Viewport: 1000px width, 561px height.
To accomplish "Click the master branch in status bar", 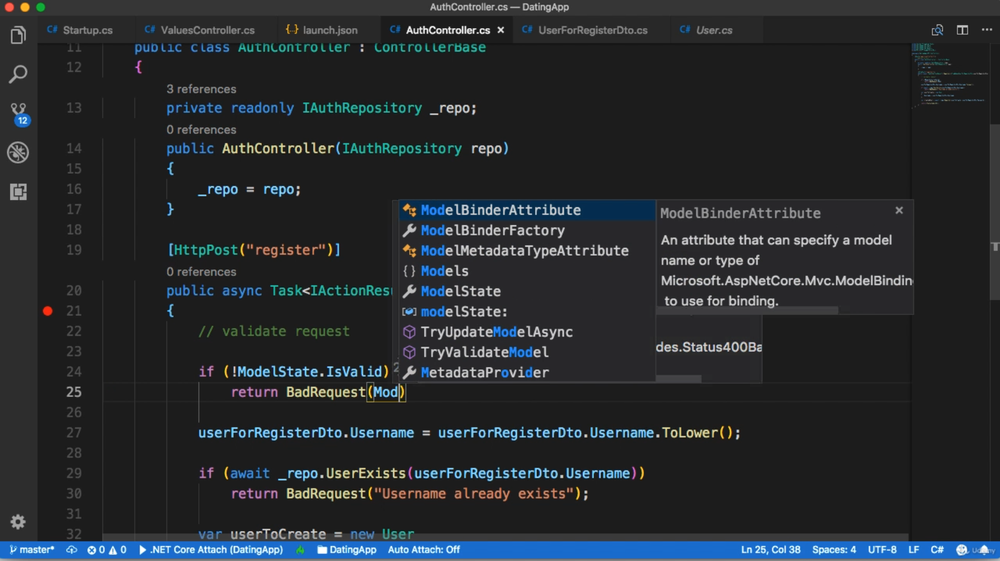I will click(x=32, y=550).
